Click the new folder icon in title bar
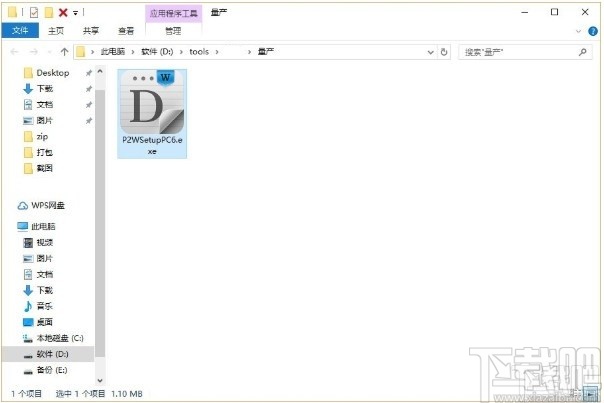Screen dimensions: 604x403 (49, 13)
